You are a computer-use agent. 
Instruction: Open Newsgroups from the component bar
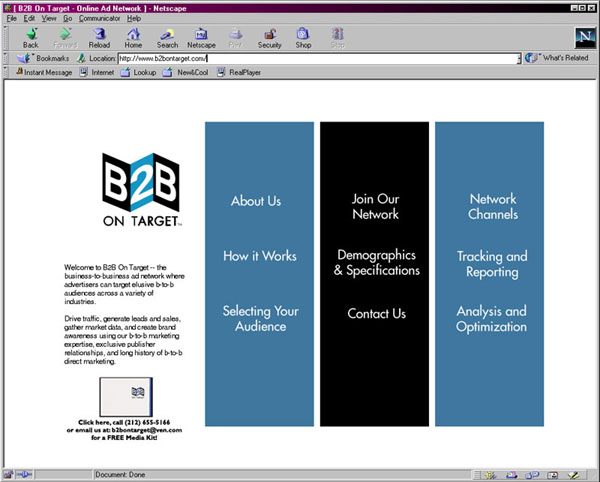click(532, 475)
